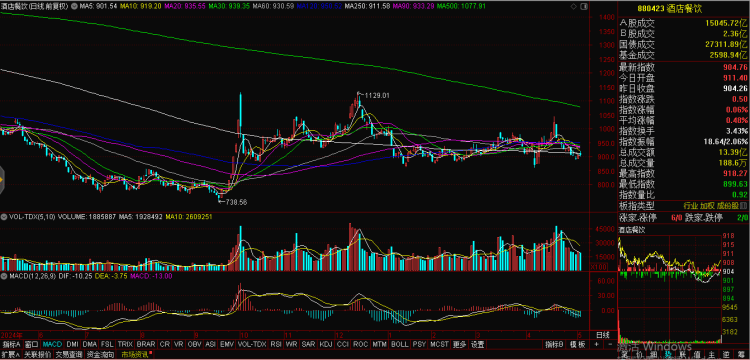
Task: Switch to the KDJ indicator tab
Action: pyautogui.click(x=326, y=344)
